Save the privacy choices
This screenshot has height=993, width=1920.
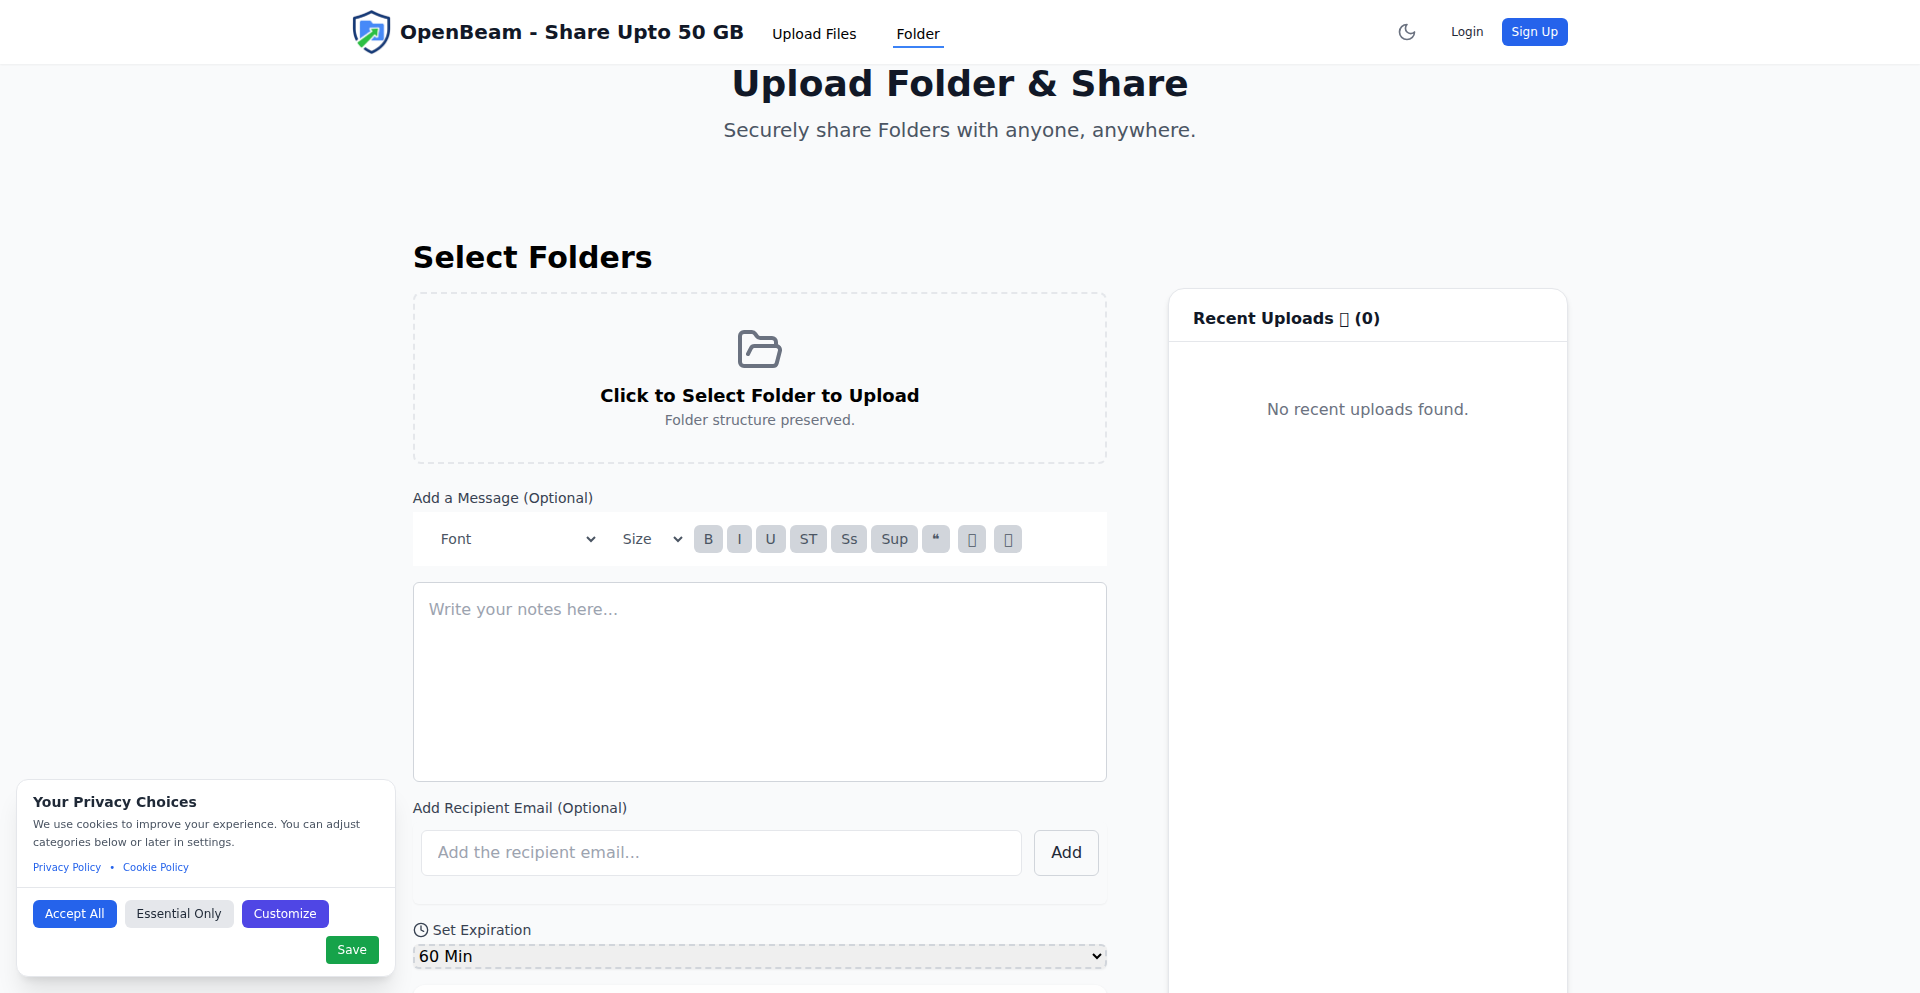pos(352,950)
